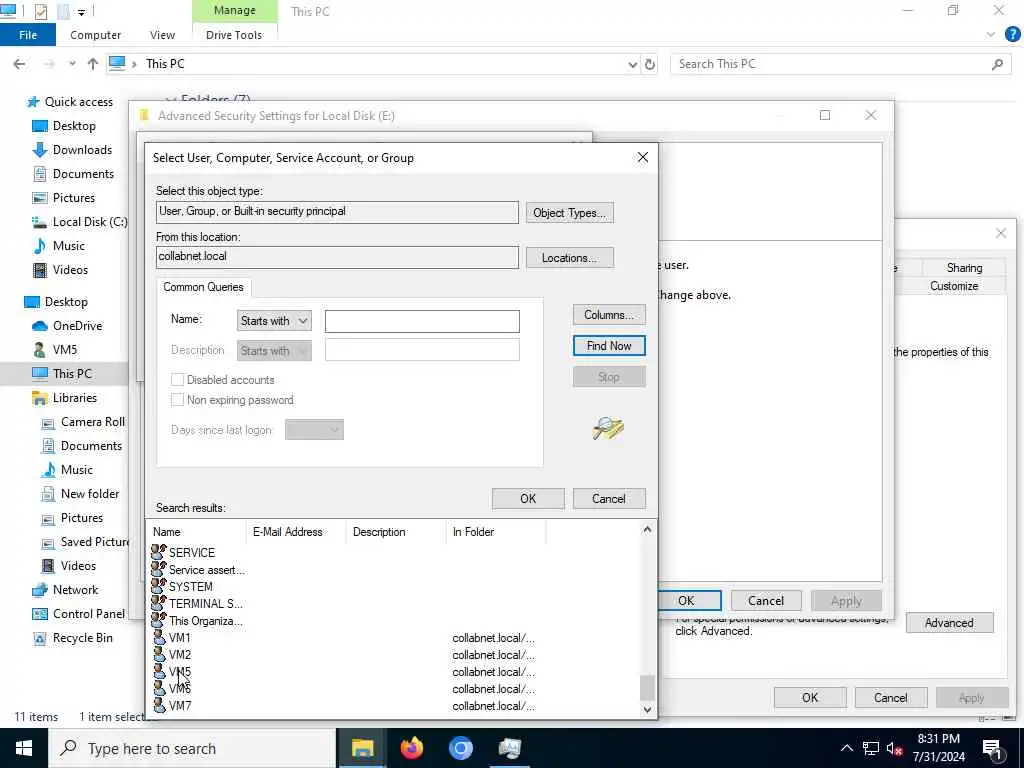
Task: Open Locations chooser
Action: [x=569, y=257]
